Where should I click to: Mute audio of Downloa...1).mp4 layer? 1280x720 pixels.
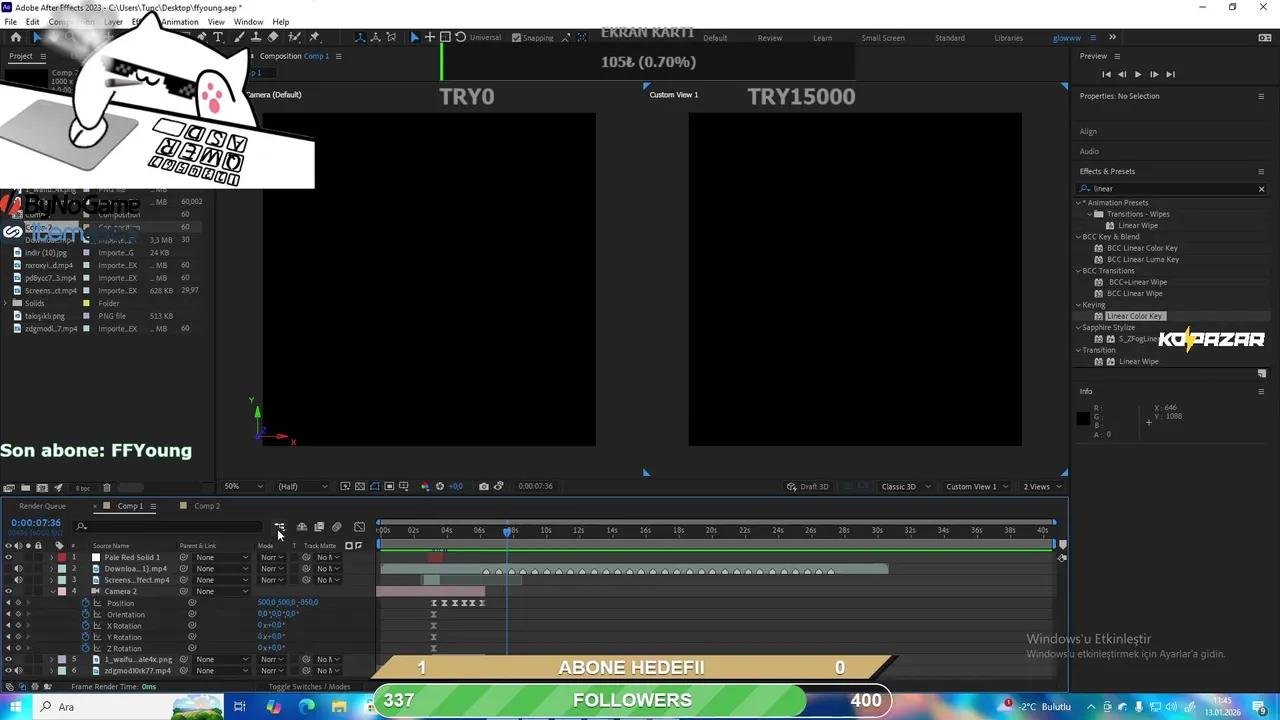tap(18, 569)
